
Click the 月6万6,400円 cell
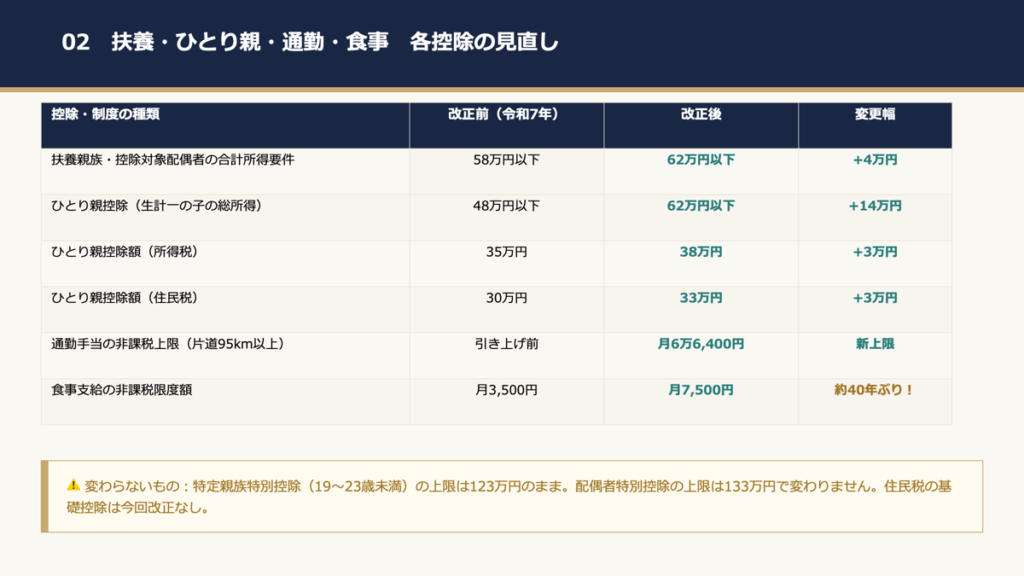[700, 344]
